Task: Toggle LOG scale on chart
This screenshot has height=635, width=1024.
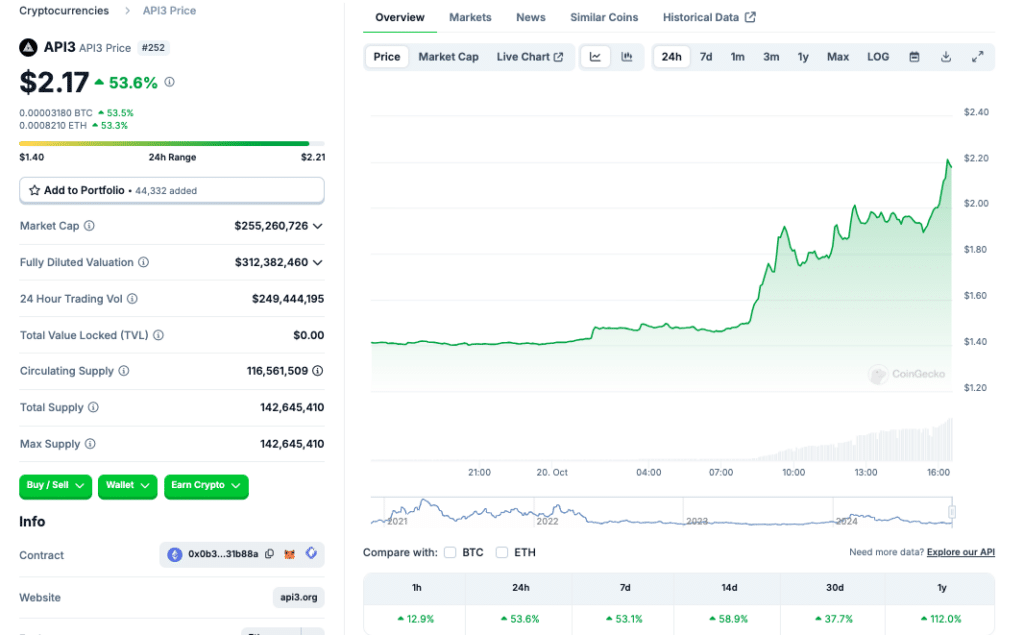Action: 878,57
